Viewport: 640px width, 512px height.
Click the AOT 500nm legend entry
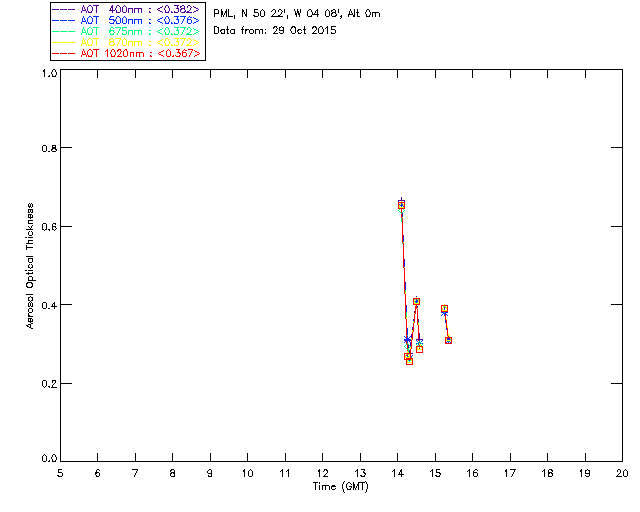pos(126,20)
